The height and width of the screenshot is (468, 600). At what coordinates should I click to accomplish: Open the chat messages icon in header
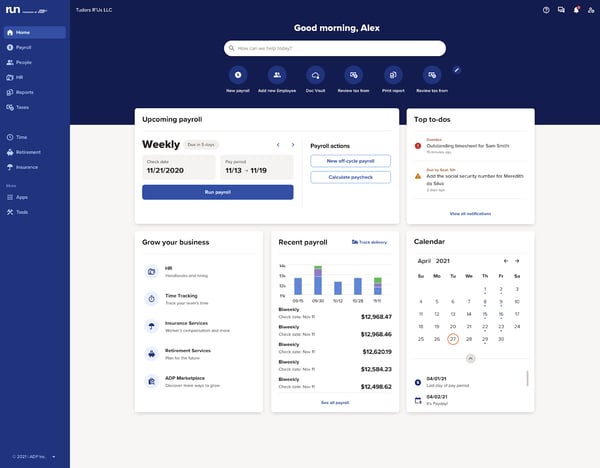(561, 10)
